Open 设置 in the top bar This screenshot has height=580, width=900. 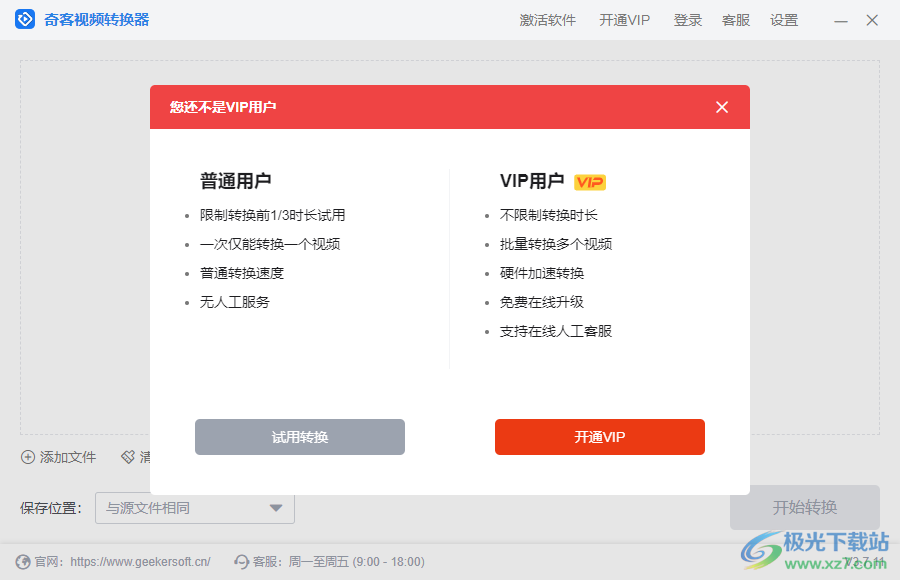[784, 20]
